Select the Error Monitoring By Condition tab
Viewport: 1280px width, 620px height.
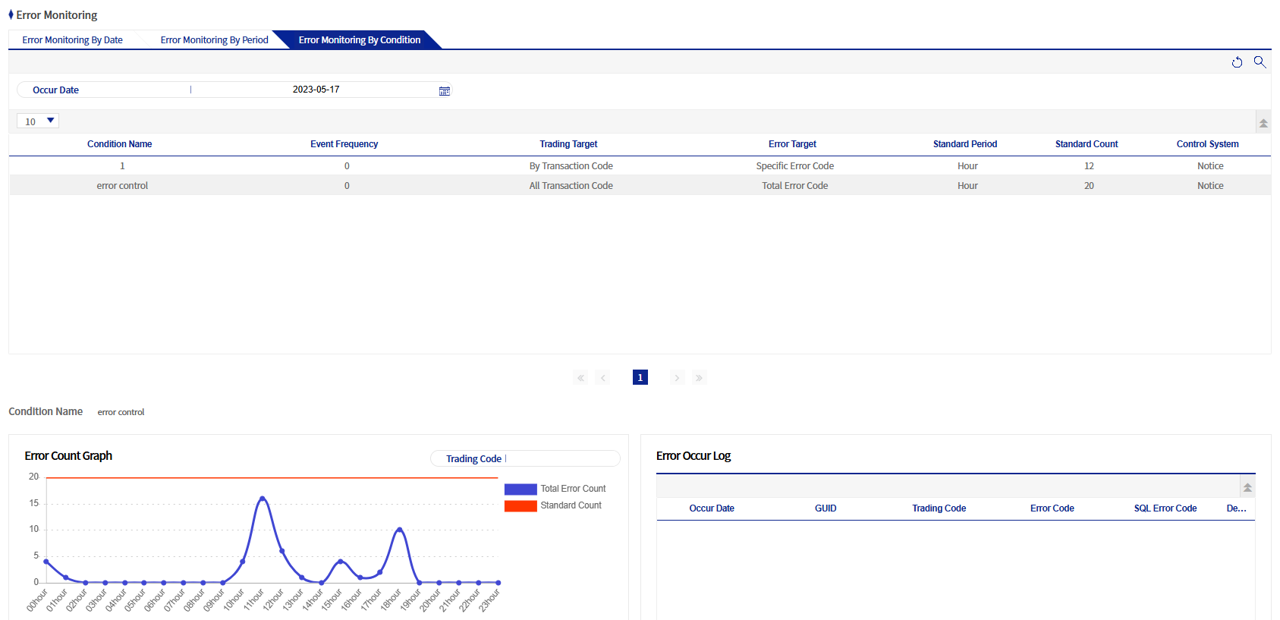tap(359, 40)
